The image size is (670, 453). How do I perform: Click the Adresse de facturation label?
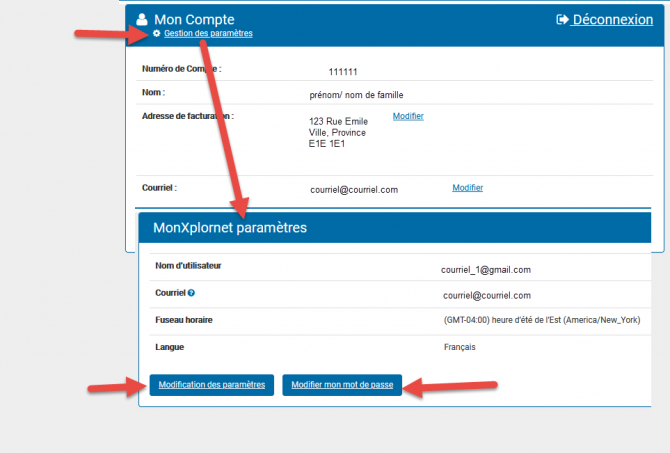188,116
